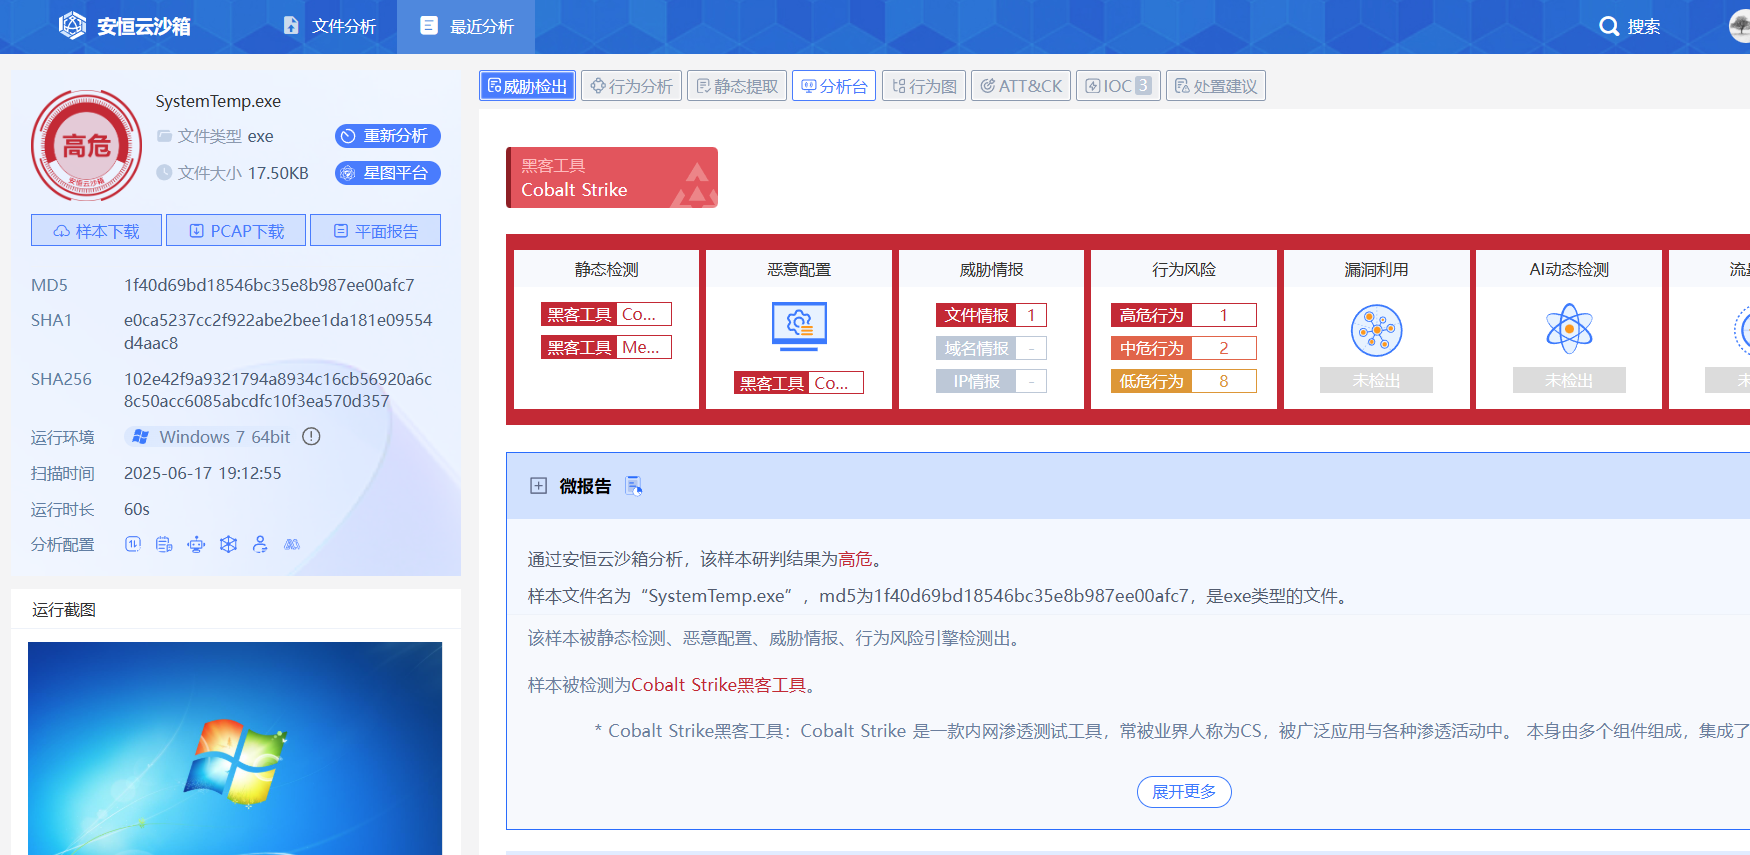Click the 黑客工具 Co... tag under 恶意配置

tap(799, 382)
